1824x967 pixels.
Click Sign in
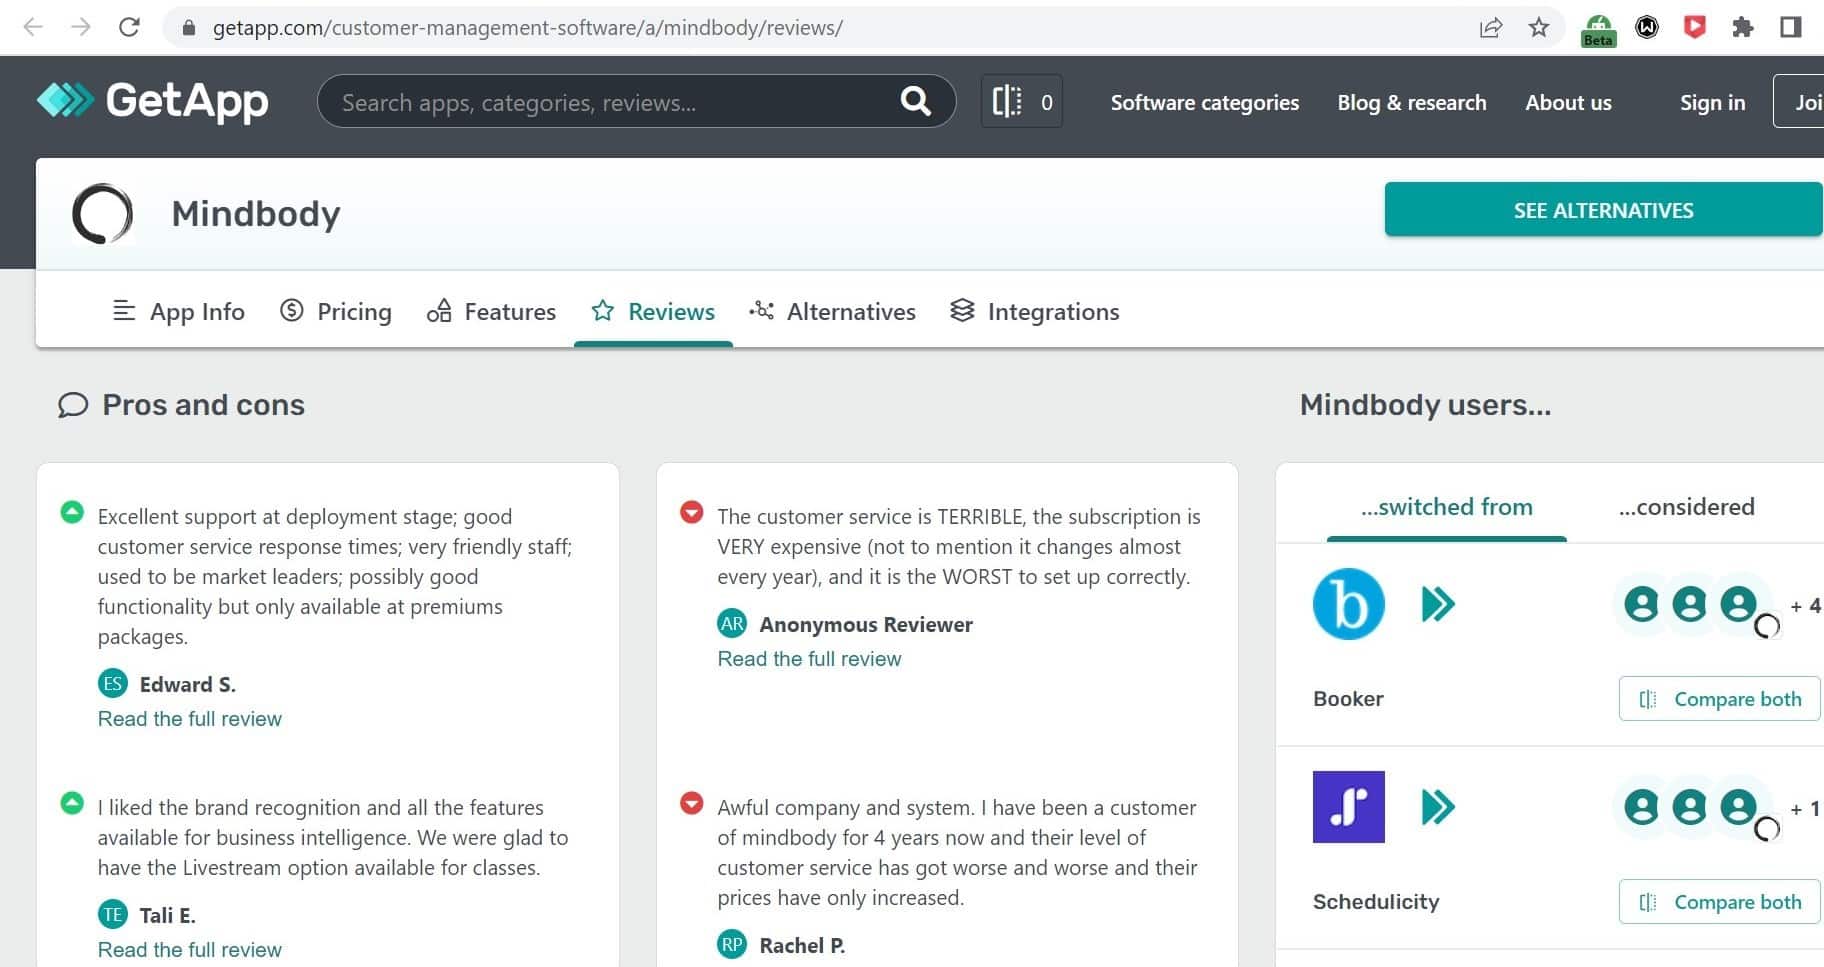pos(1712,102)
